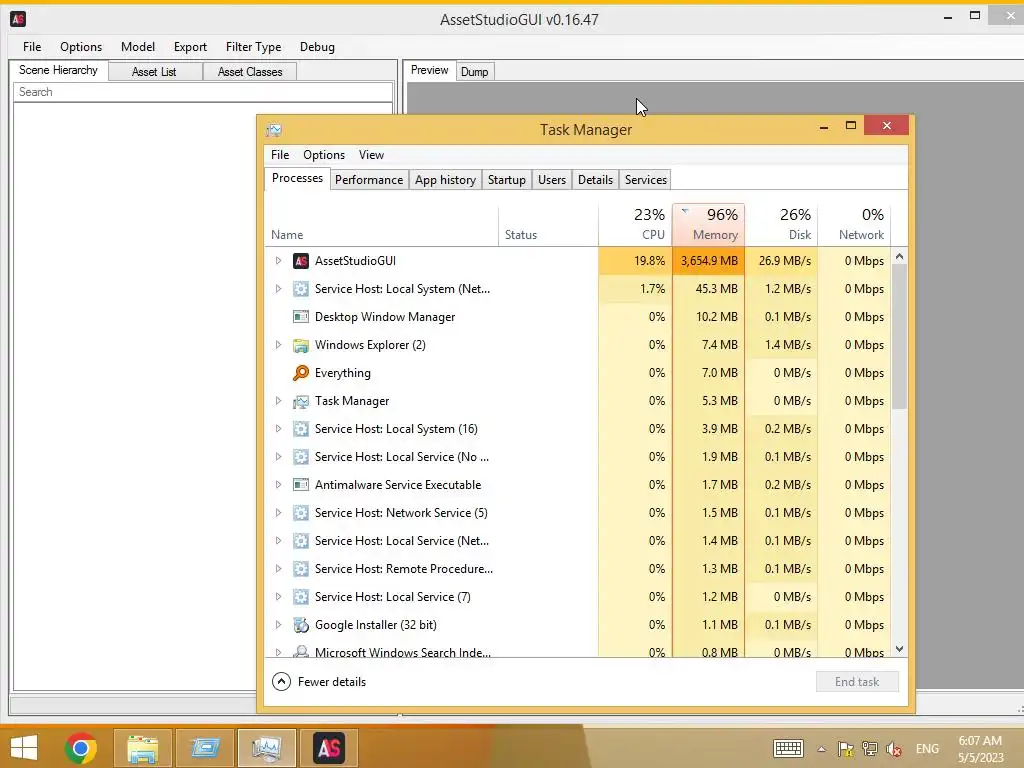Click the muted speaker volume tray icon
This screenshot has width=1024, height=768.
click(x=894, y=749)
